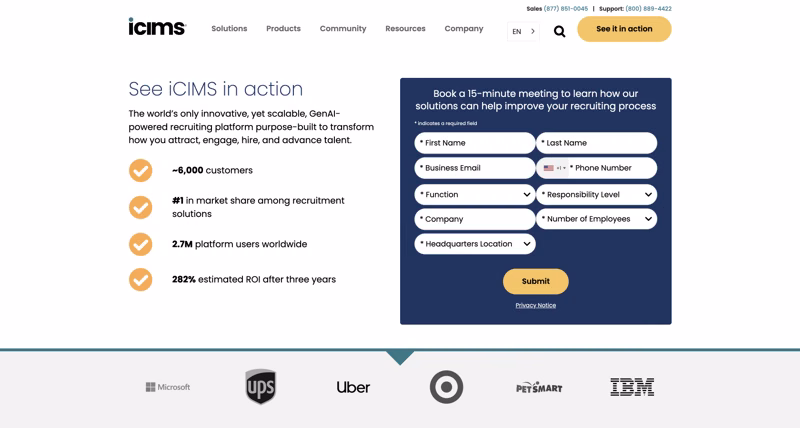Click the '282% estimated ROI after three years' text

(254, 280)
